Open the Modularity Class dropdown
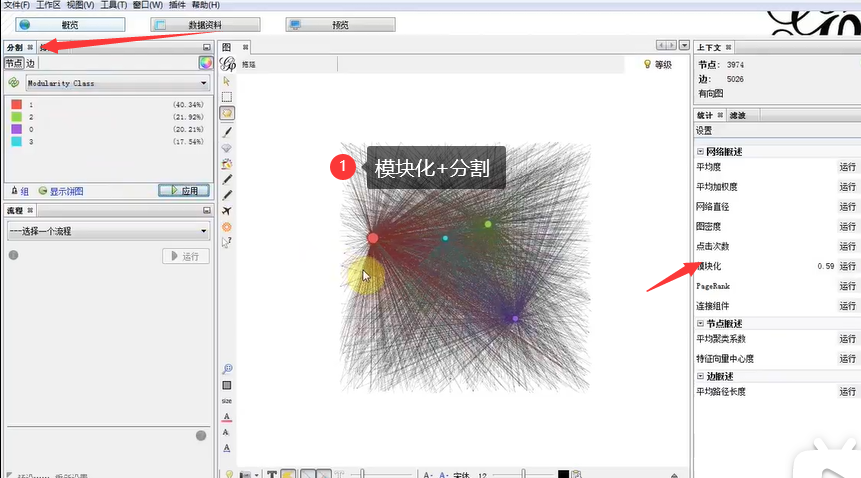This screenshot has width=861, height=478. point(118,83)
